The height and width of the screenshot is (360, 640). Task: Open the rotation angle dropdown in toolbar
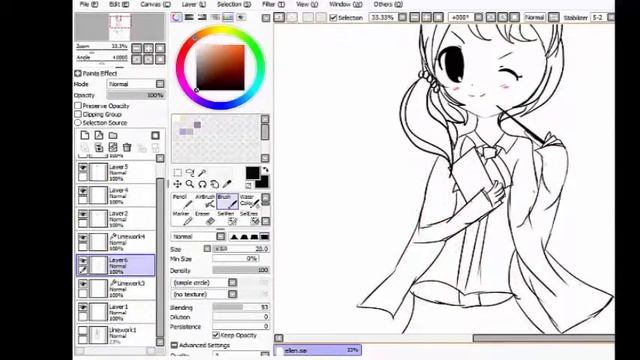479,17
